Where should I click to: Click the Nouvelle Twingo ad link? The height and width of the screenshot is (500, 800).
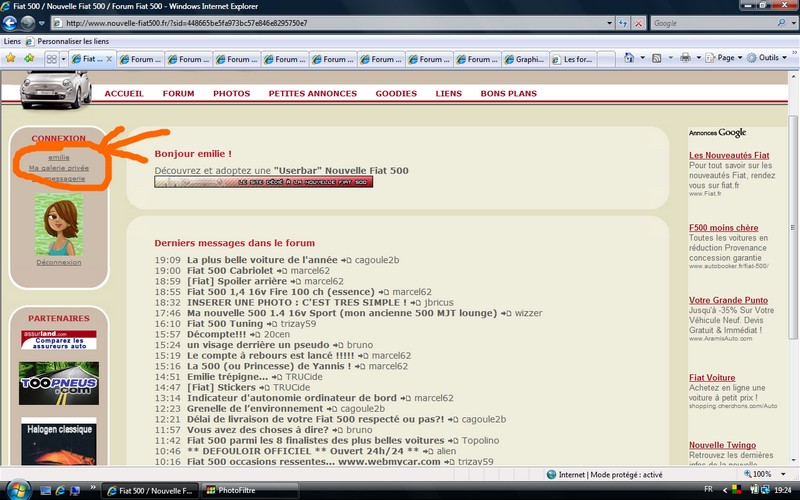722,445
